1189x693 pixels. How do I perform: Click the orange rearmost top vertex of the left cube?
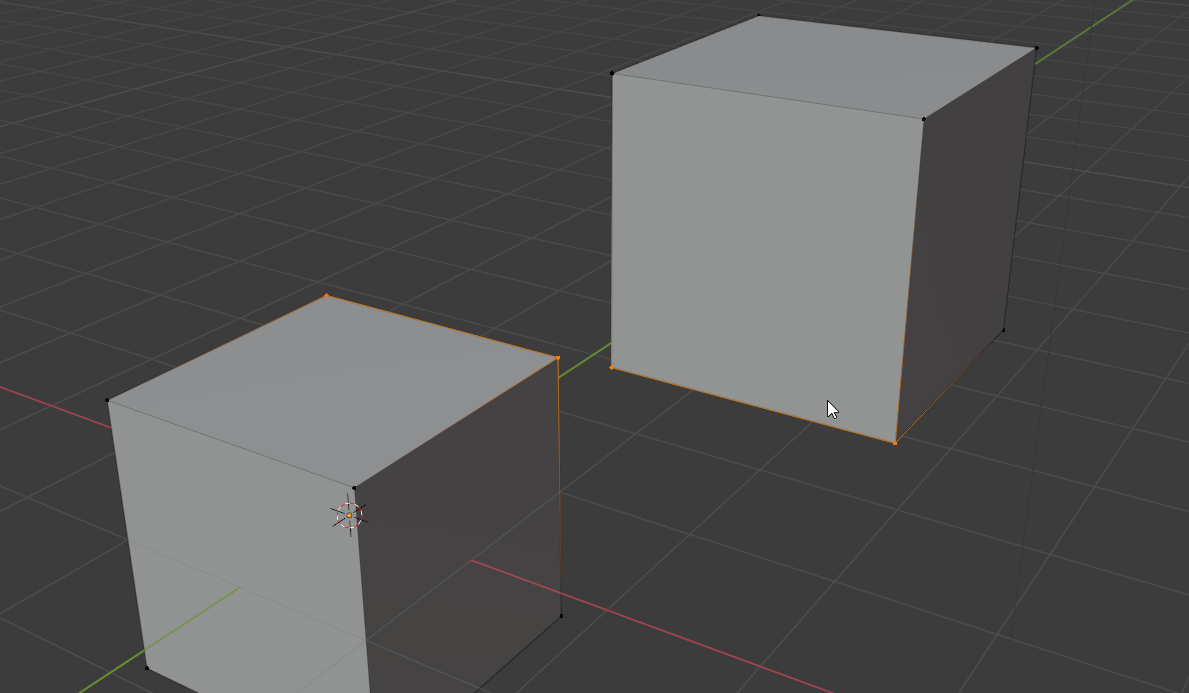[326, 296]
